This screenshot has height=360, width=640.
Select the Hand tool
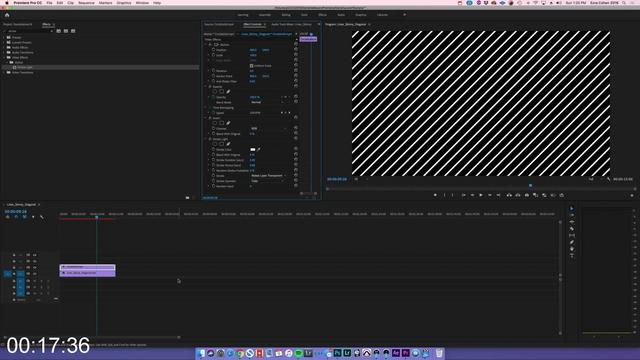tap(571, 249)
